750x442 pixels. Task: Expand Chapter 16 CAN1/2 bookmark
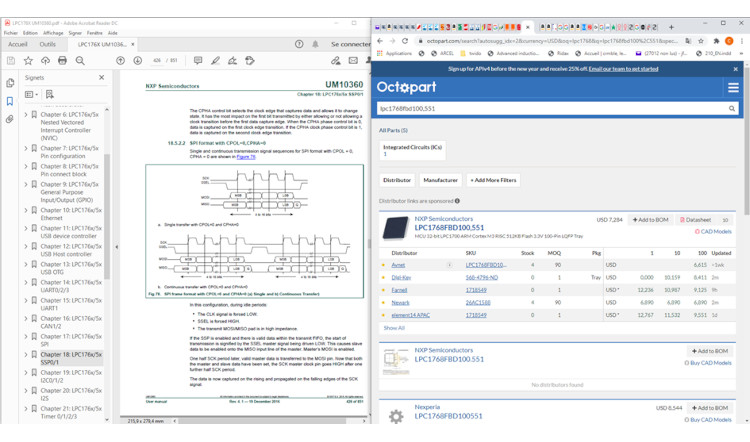click(x=26, y=318)
